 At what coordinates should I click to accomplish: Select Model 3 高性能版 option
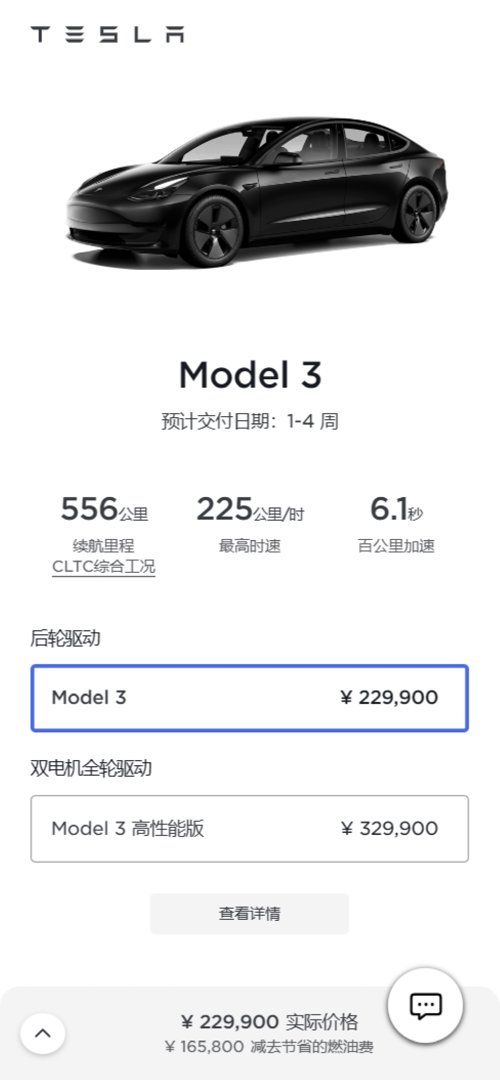pos(249,829)
